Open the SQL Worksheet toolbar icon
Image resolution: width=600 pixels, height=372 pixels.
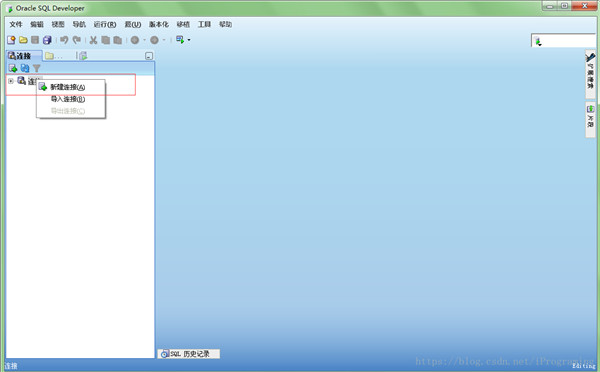180,39
